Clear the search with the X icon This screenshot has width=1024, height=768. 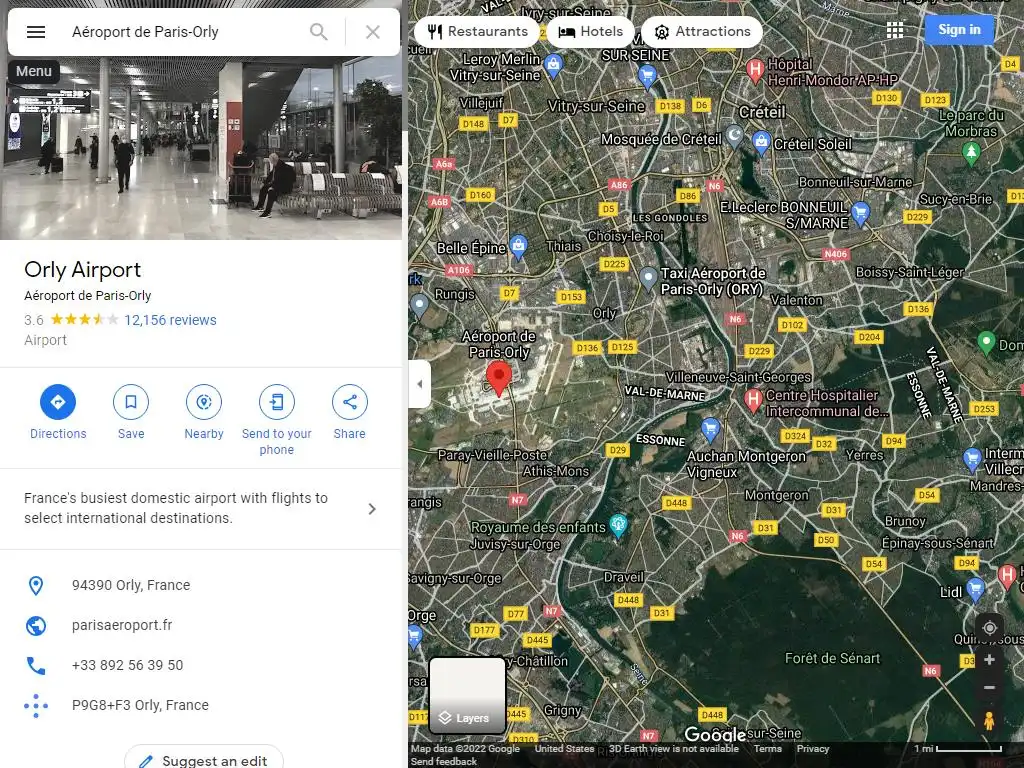point(373,32)
